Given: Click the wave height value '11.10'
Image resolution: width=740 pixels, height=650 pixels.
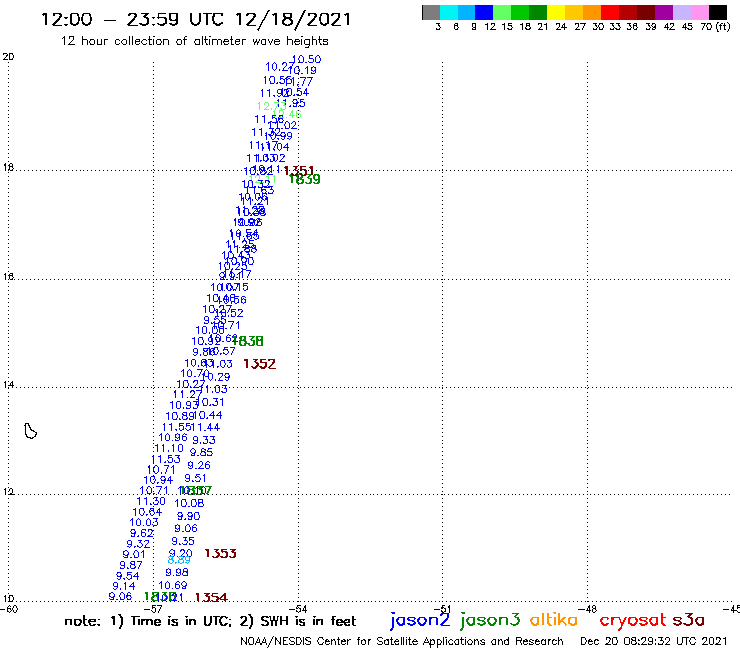Looking at the screenshot, I should (169, 448).
